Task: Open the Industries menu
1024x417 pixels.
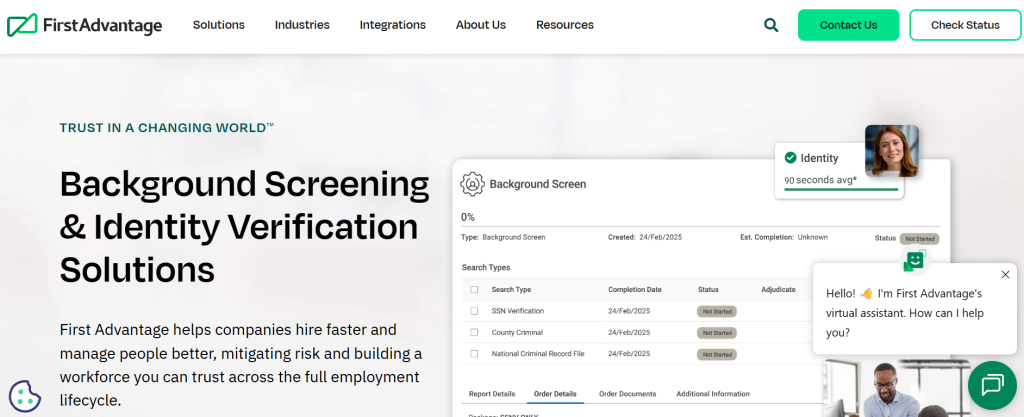Action: pos(302,25)
